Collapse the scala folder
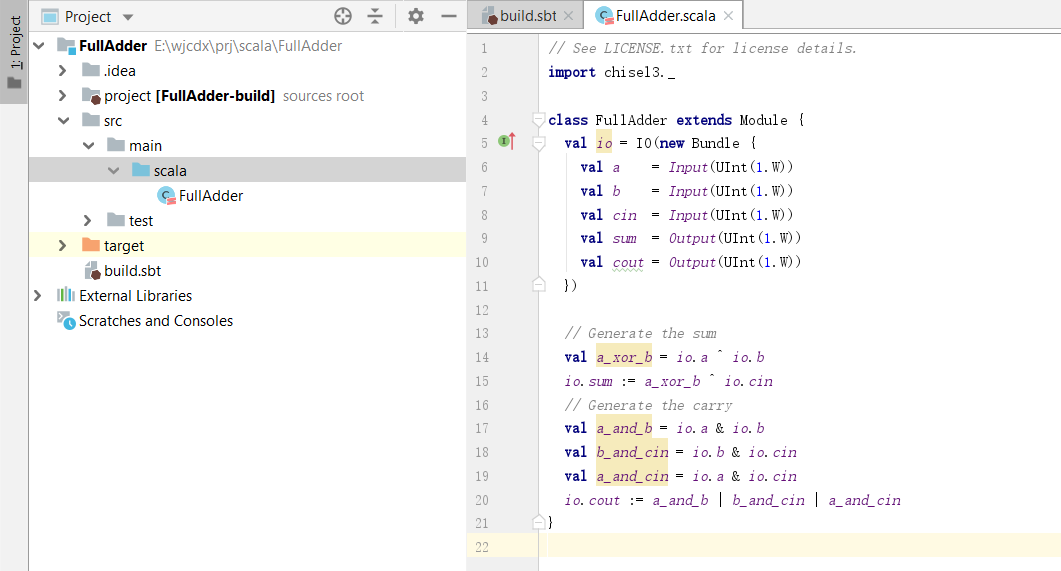The image size is (1061, 571). (x=114, y=170)
